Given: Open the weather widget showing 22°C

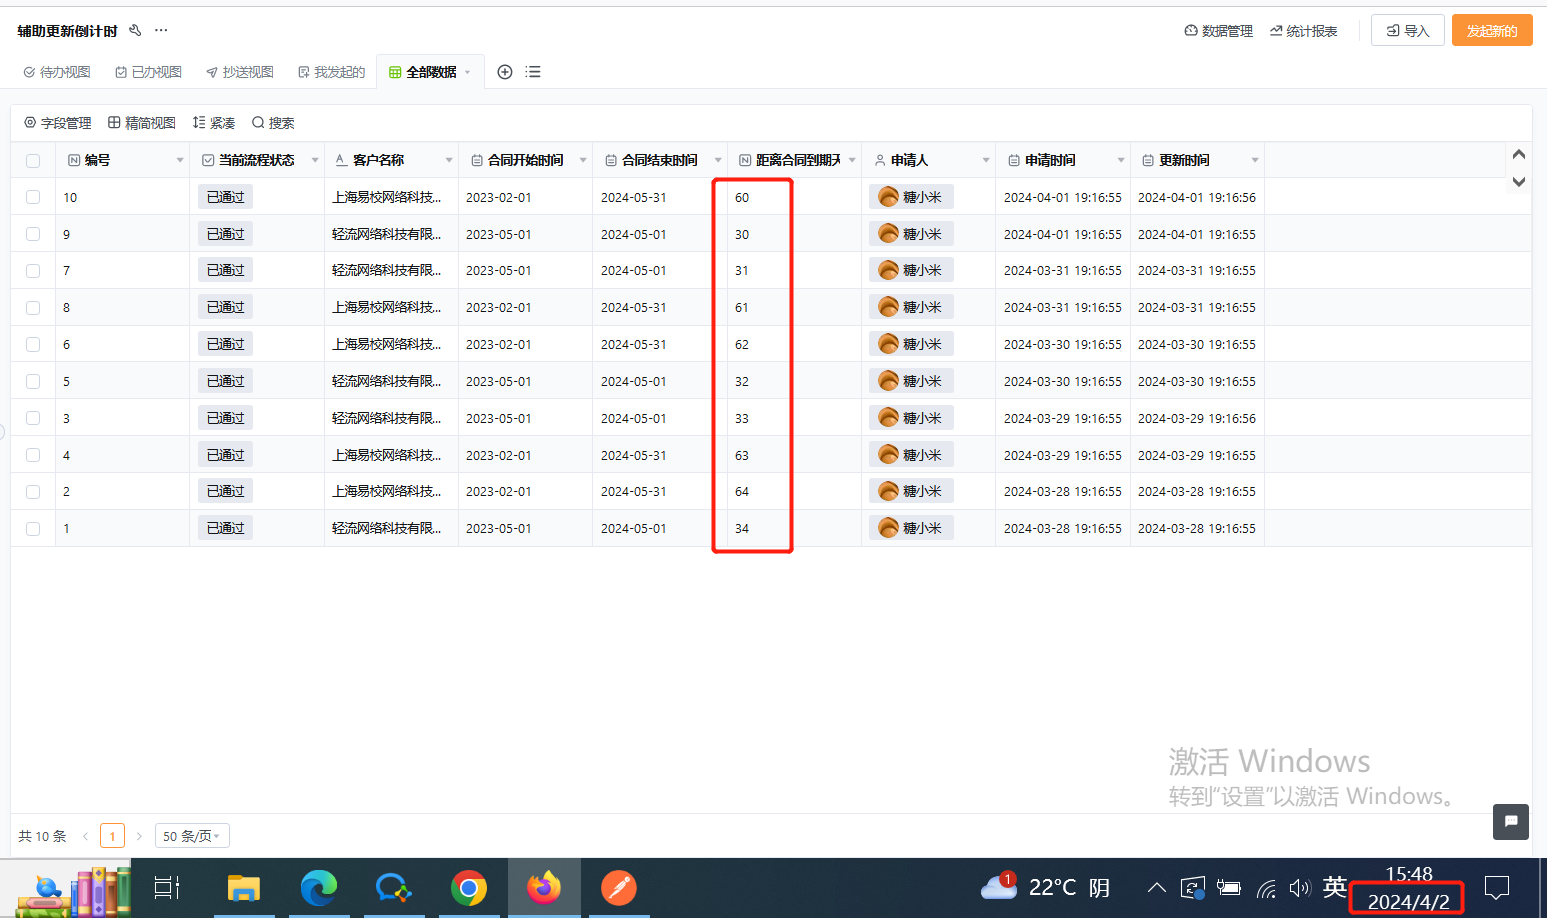Looking at the screenshot, I should tap(1046, 887).
